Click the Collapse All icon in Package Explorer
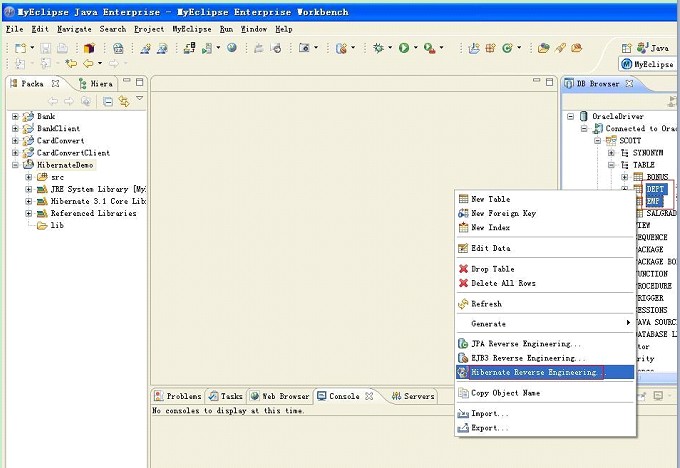Screen dimensions: 680x468 pos(108,101)
